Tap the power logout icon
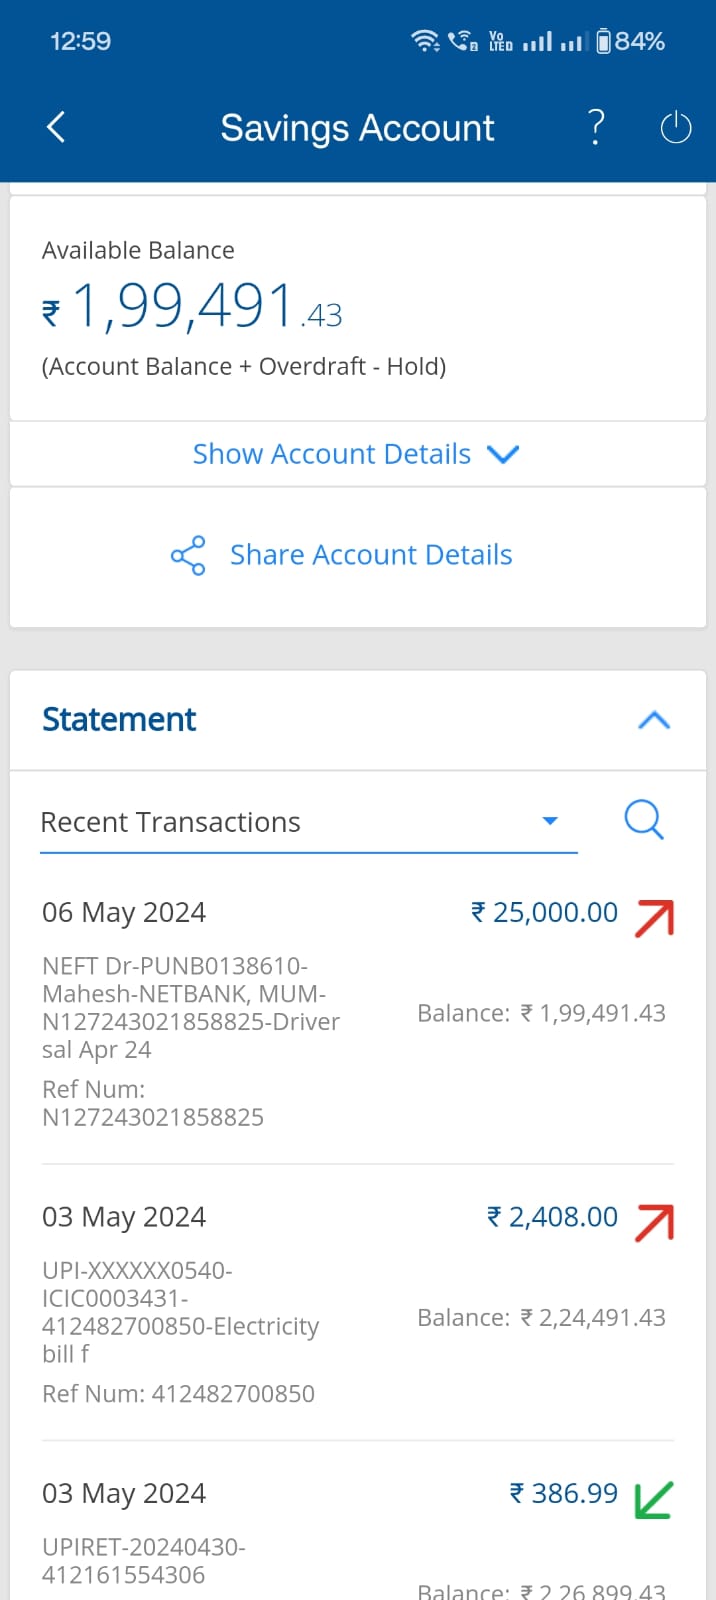This screenshot has width=716, height=1600. (x=676, y=128)
